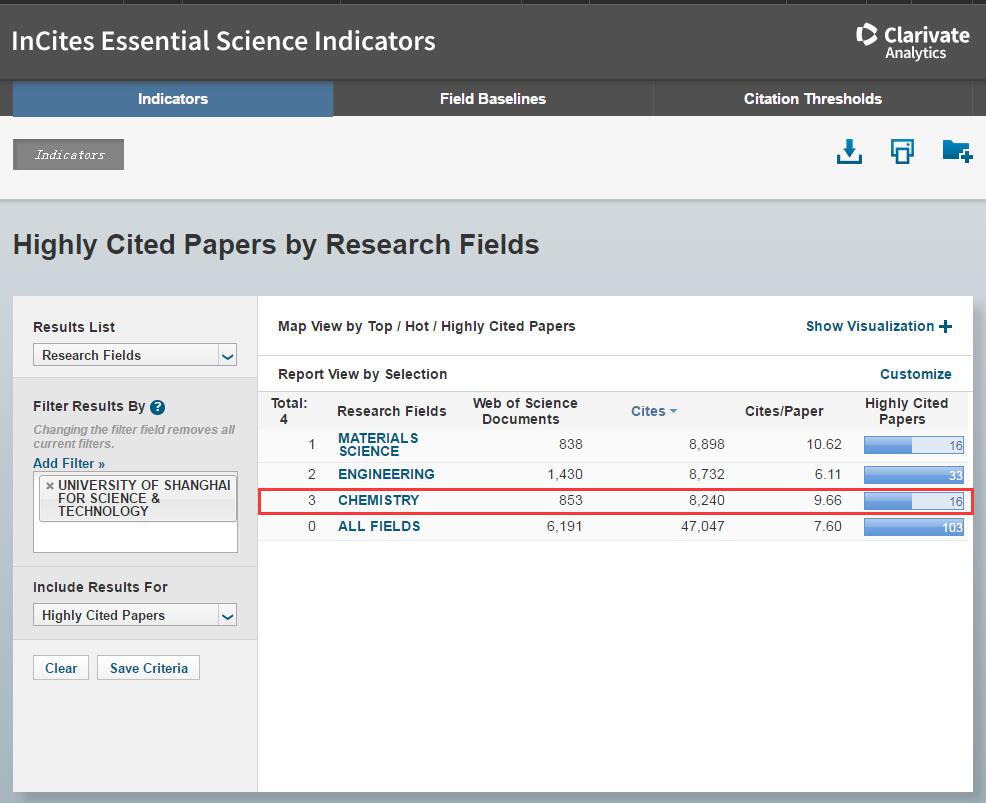Image resolution: width=986 pixels, height=803 pixels.
Task: Open the Results List Research Fields dropdown
Action: click(x=135, y=355)
